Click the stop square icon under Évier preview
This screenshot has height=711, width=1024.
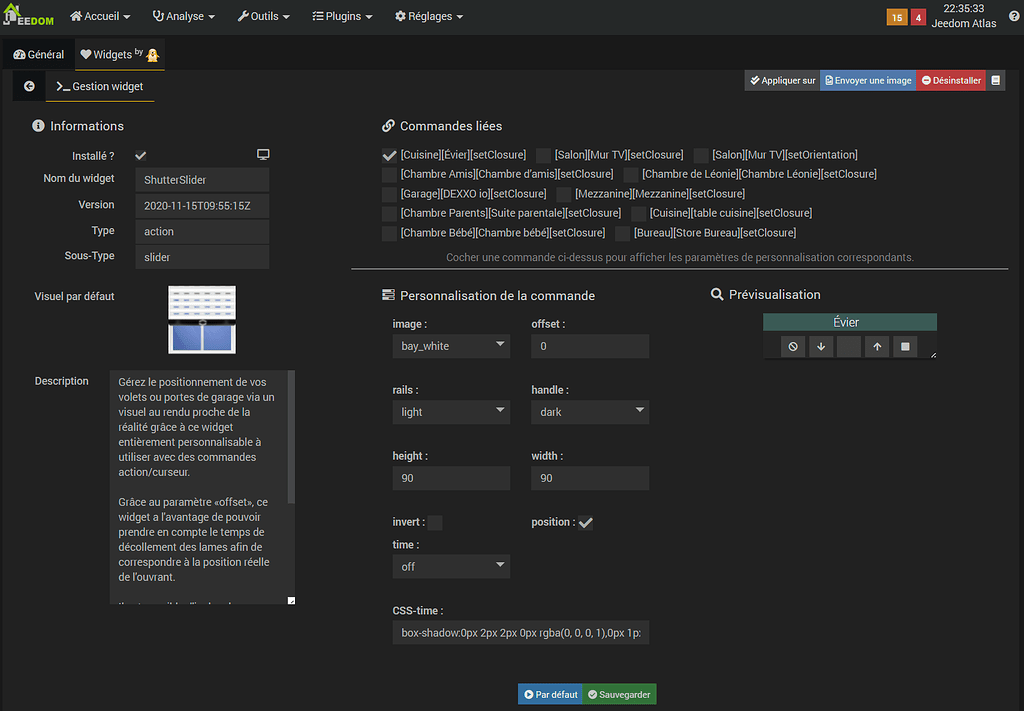tap(905, 346)
